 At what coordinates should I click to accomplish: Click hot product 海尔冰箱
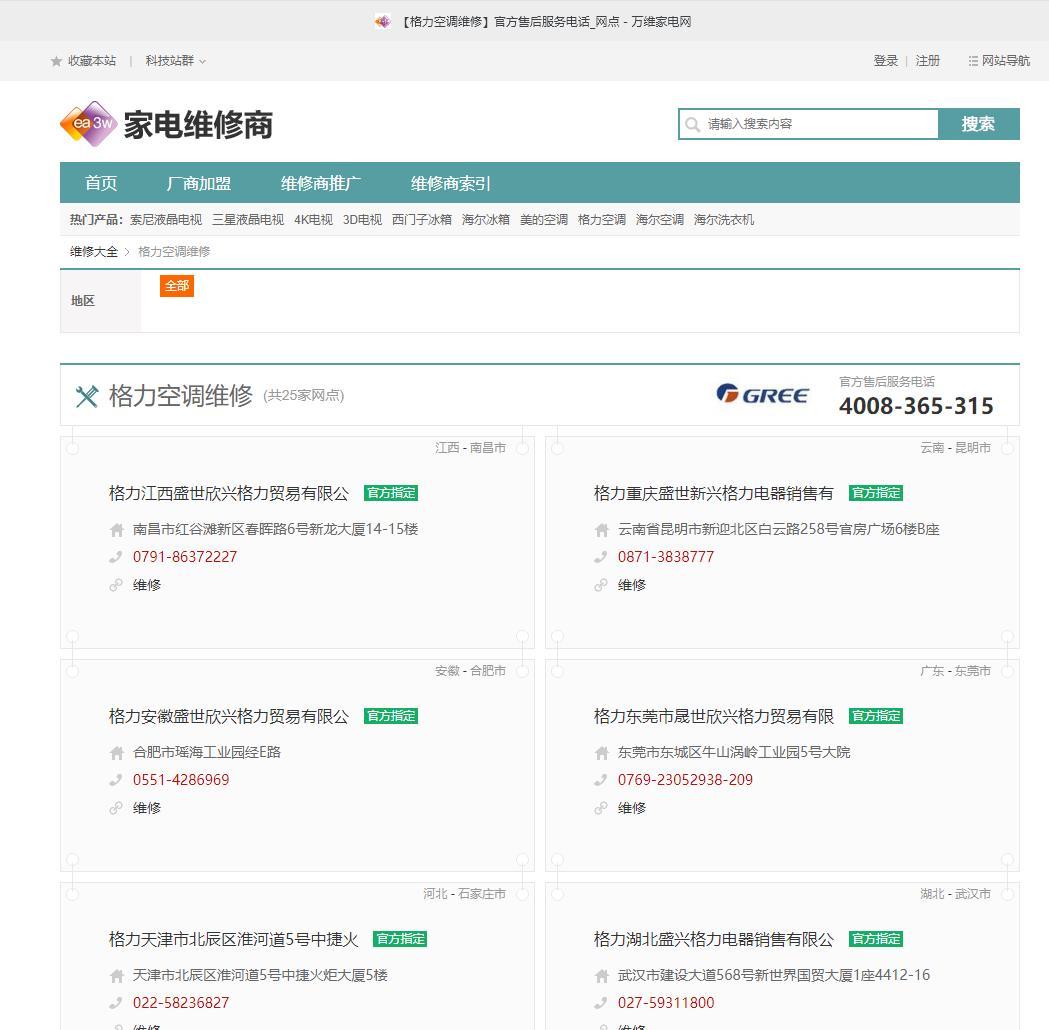pos(486,219)
